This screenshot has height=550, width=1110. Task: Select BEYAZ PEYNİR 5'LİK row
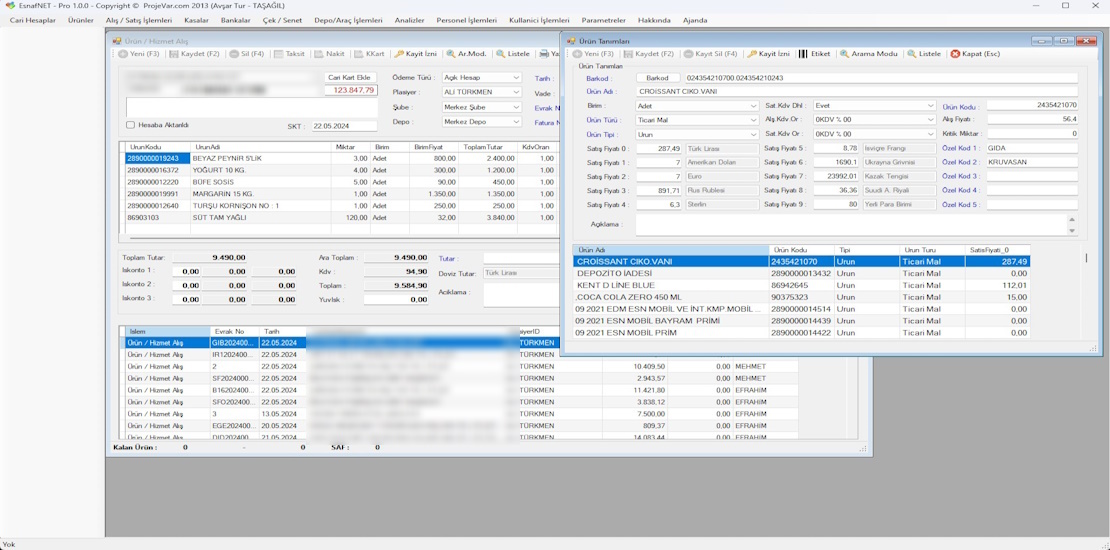point(342,159)
